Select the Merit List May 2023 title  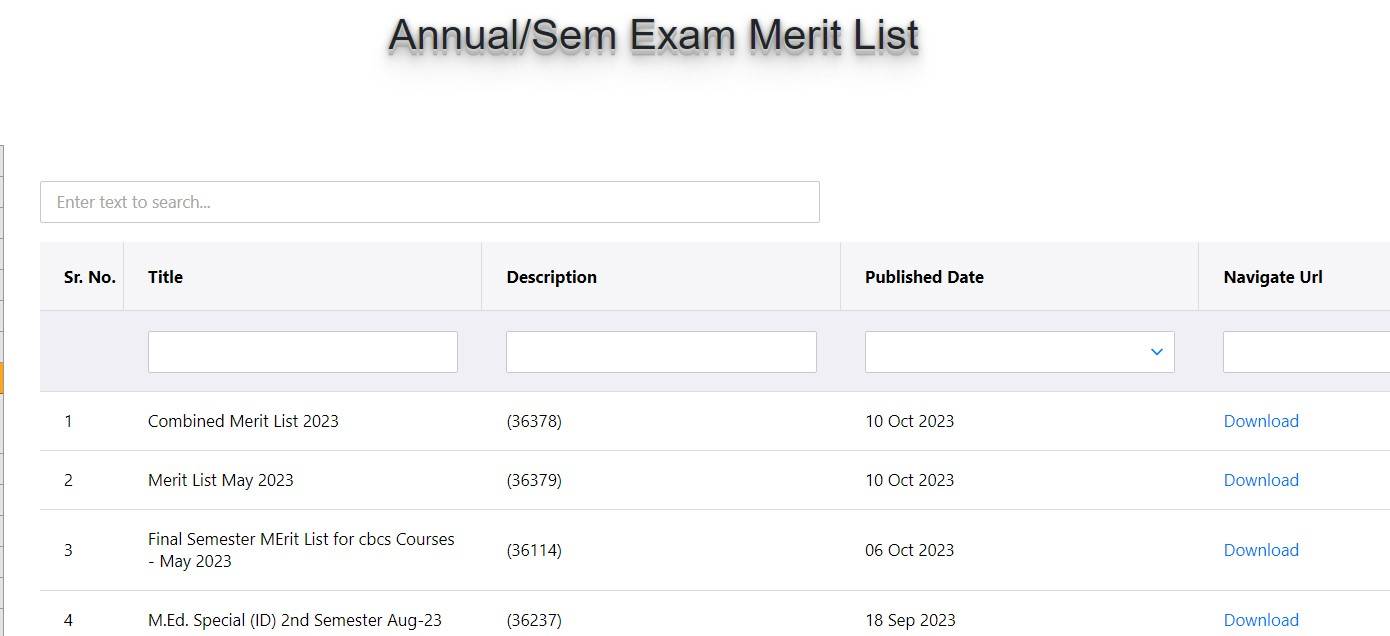pos(220,480)
